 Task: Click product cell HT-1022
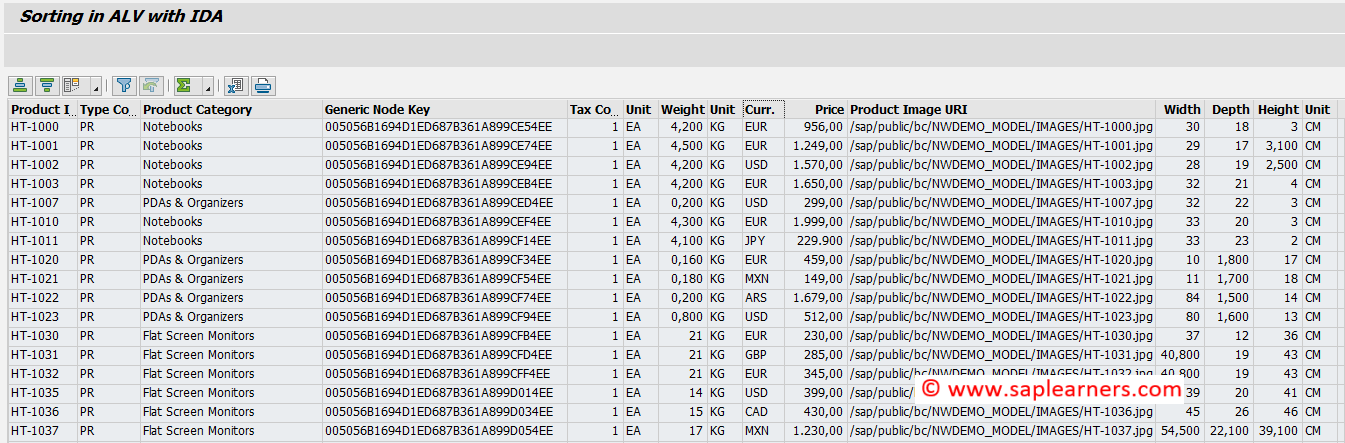click(42, 298)
